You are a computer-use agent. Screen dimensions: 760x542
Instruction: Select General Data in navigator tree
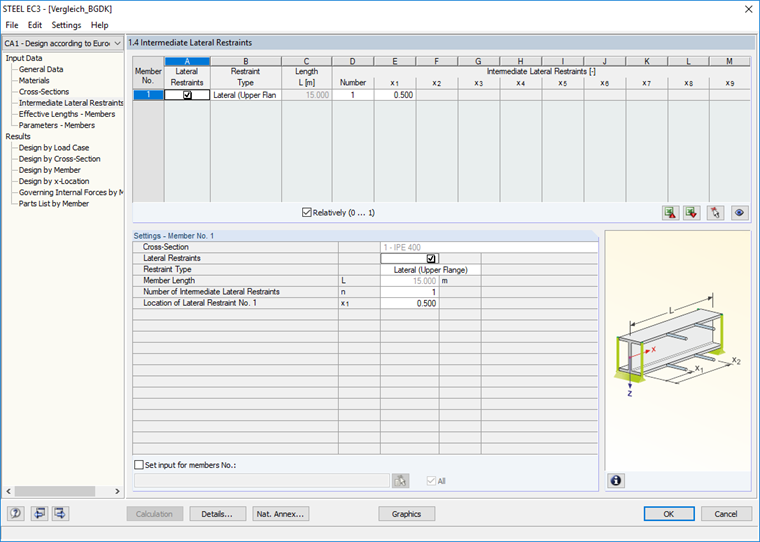pyautogui.click(x=41, y=69)
